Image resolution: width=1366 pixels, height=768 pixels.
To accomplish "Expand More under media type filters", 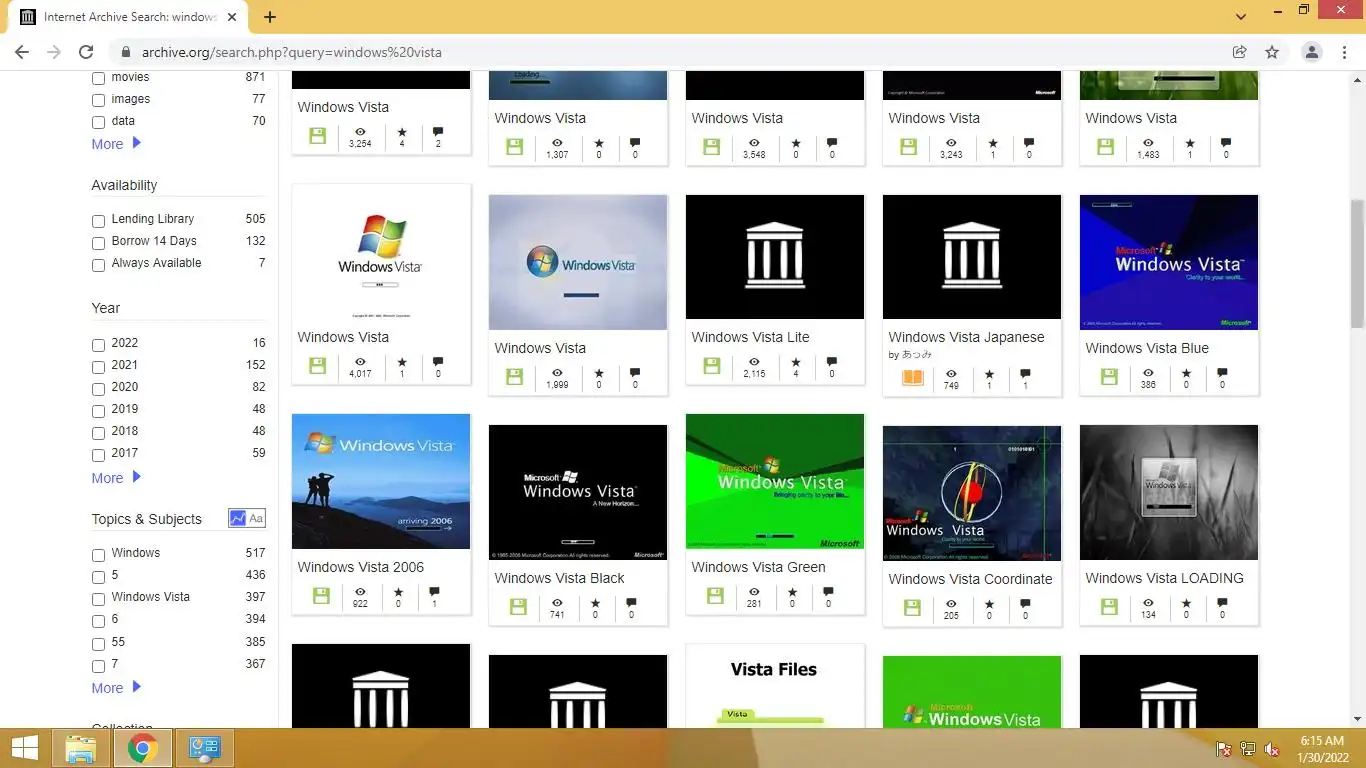I will 116,144.
